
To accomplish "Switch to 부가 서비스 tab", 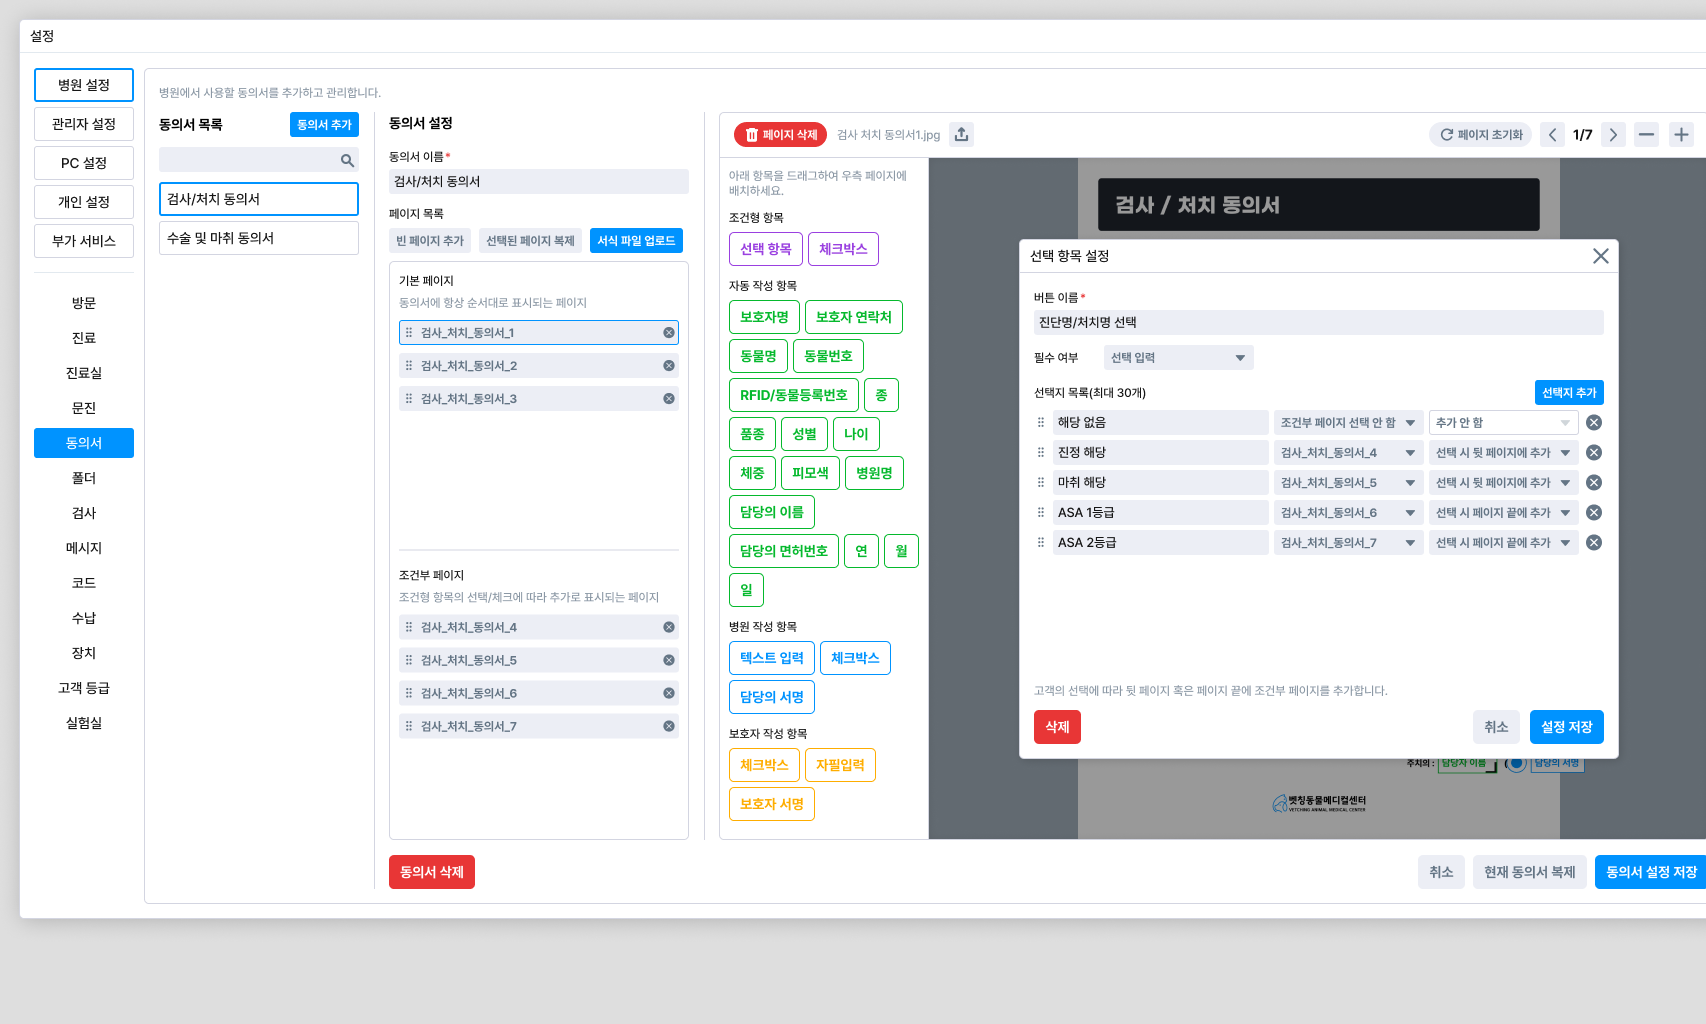I will pos(84,241).
